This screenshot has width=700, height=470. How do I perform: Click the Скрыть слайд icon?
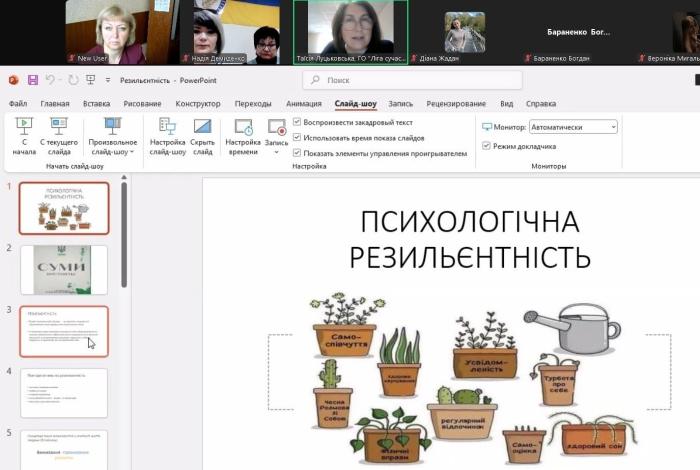(203, 136)
